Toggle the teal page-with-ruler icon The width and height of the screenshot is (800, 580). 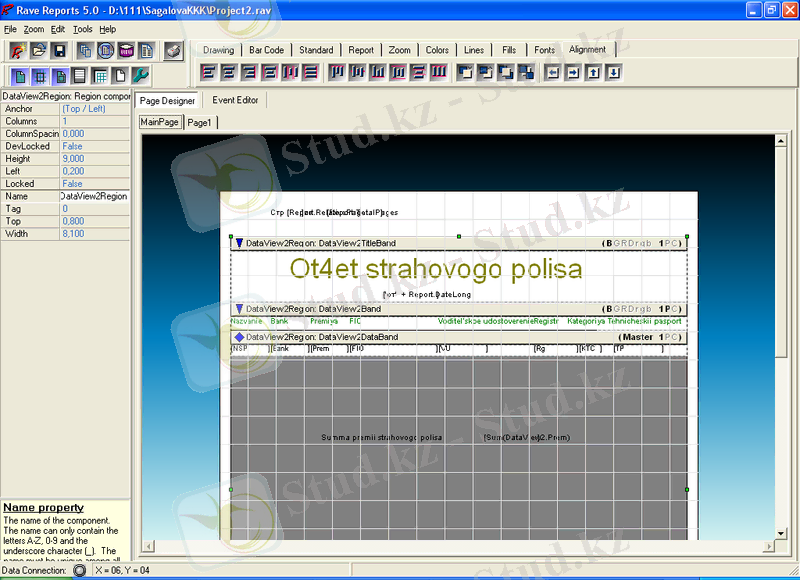(x=60, y=77)
